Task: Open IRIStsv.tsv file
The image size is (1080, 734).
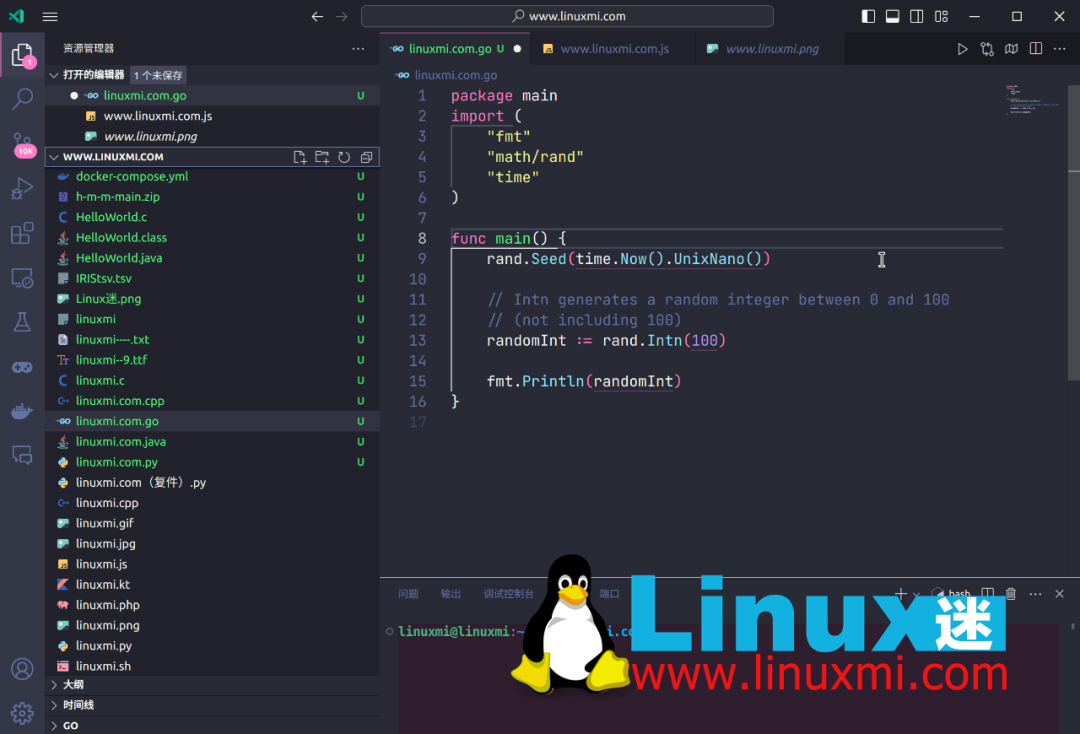Action: point(212,278)
